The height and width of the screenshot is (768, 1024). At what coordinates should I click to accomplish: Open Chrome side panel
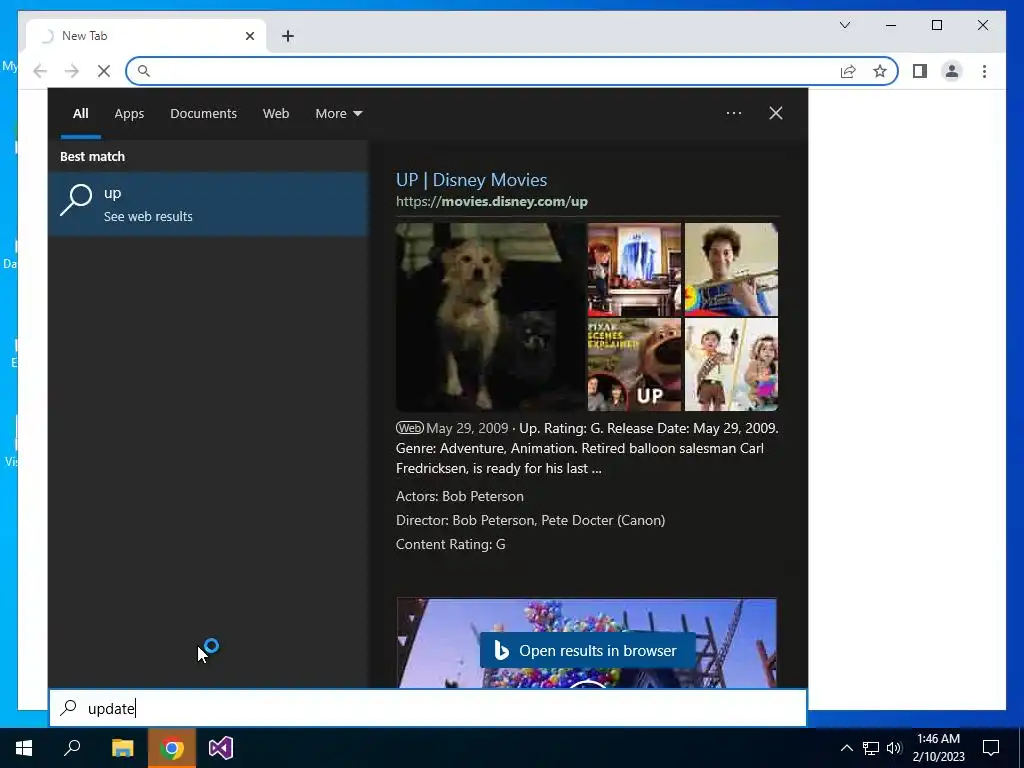[920, 71]
